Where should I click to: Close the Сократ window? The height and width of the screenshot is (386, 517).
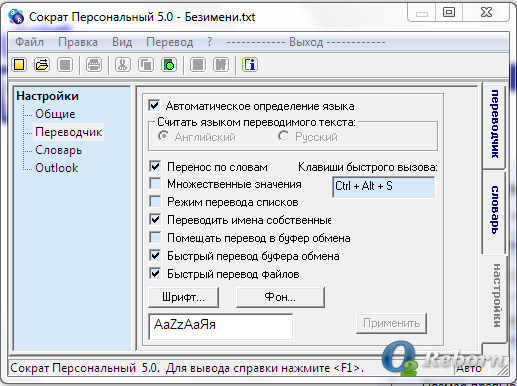point(486,13)
